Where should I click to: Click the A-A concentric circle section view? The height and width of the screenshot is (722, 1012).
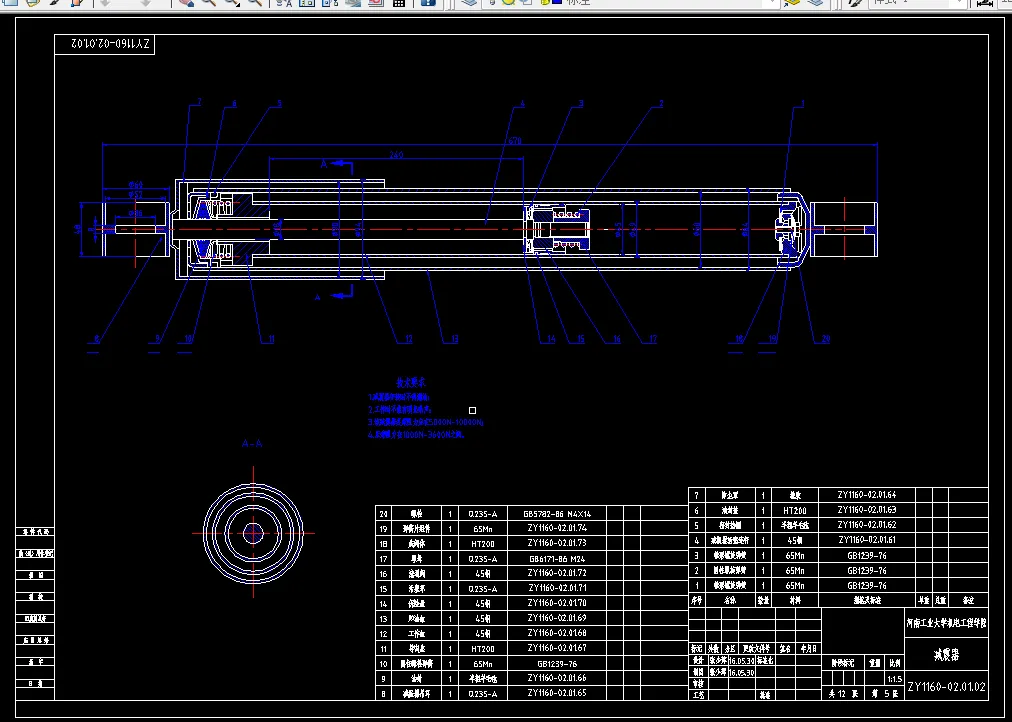[253, 534]
